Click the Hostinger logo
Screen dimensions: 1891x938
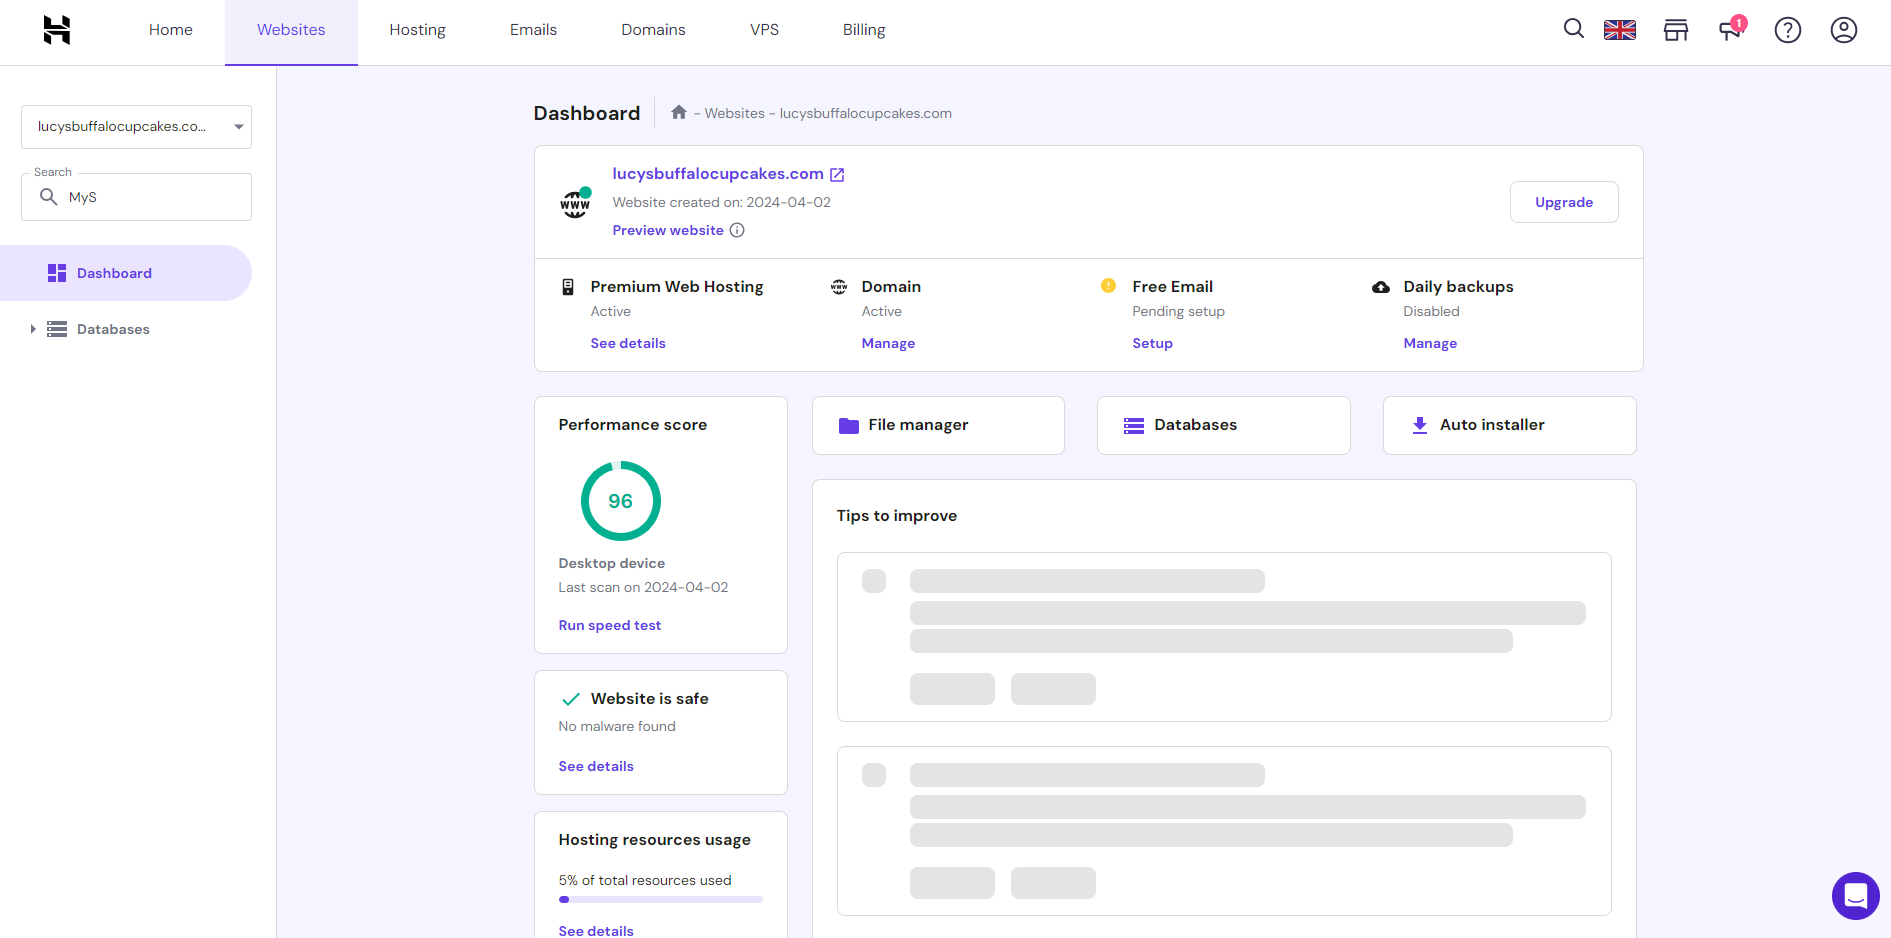(x=57, y=30)
